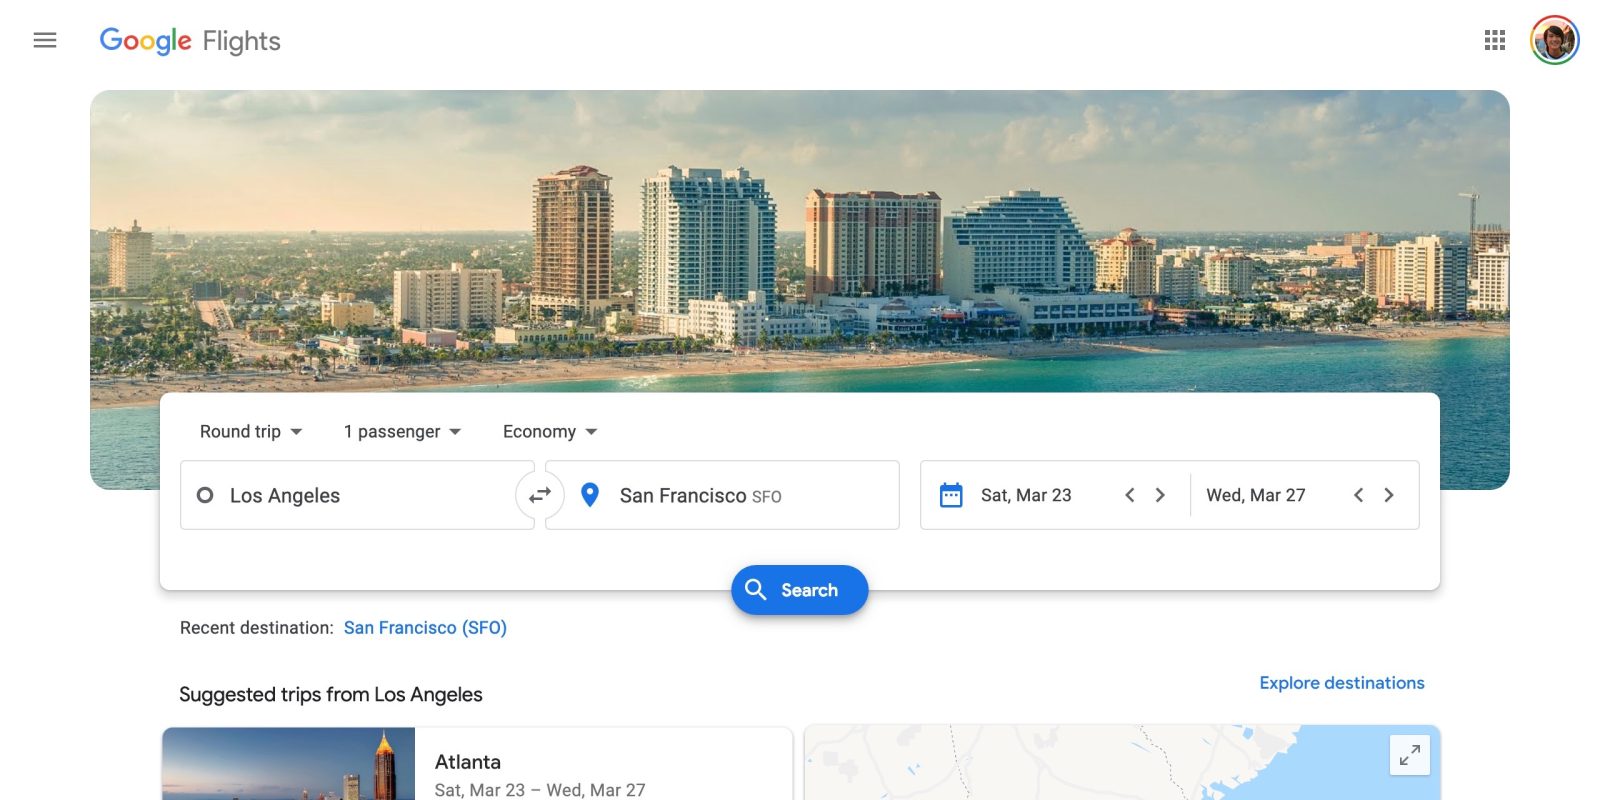Select recent destination San Francisco (SFO)
The height and width of the screenshot is (800, 1600).
click(x=425, y=628)
